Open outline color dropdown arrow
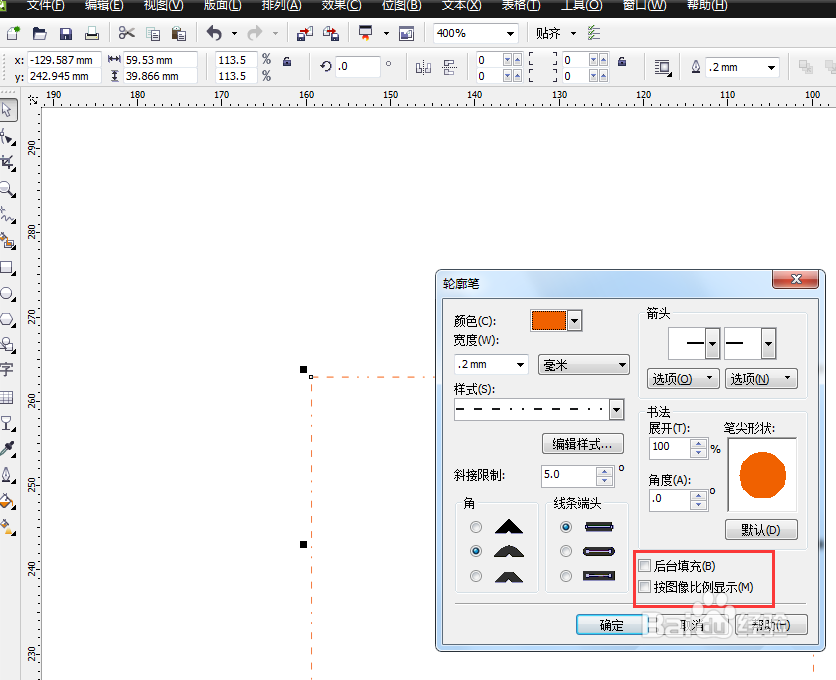The image size is (836, 680). [574, 321]
